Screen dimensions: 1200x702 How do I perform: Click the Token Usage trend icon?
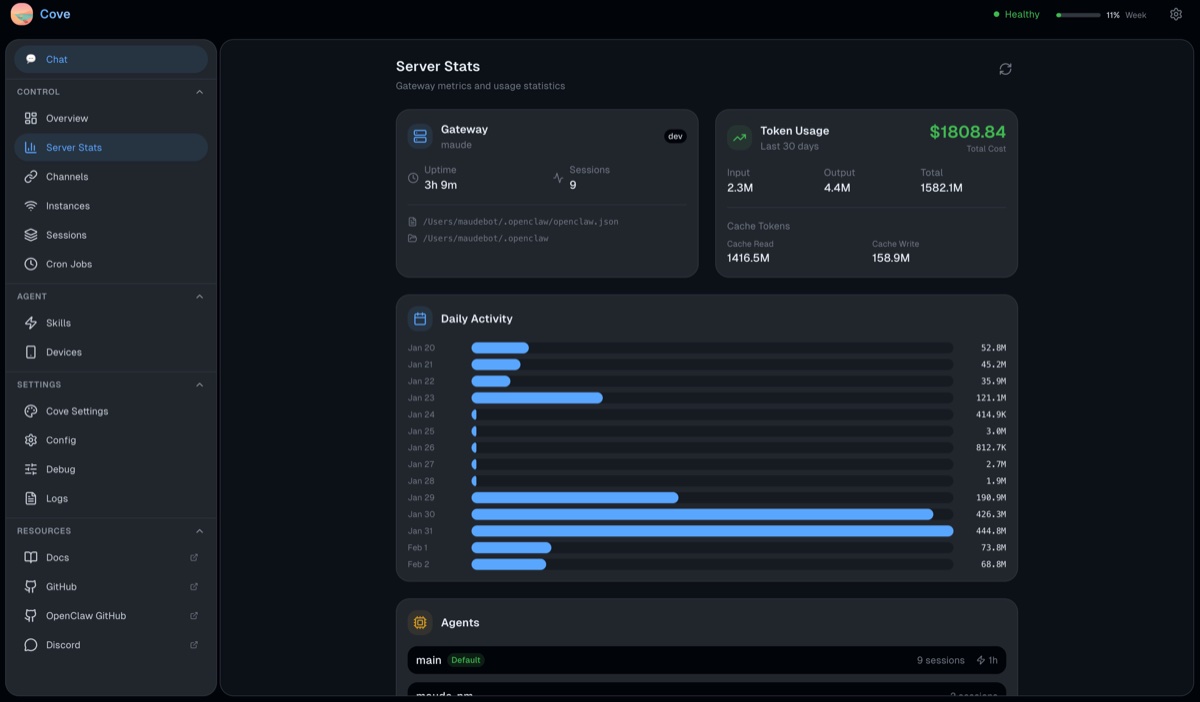point(741,136)
